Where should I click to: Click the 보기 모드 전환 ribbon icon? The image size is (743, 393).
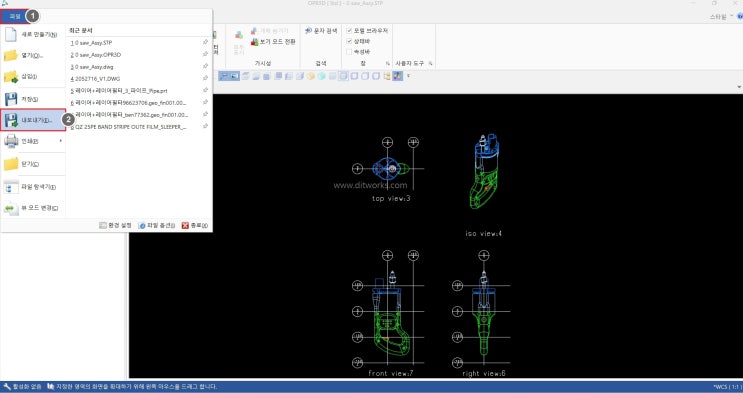point(254,42)
